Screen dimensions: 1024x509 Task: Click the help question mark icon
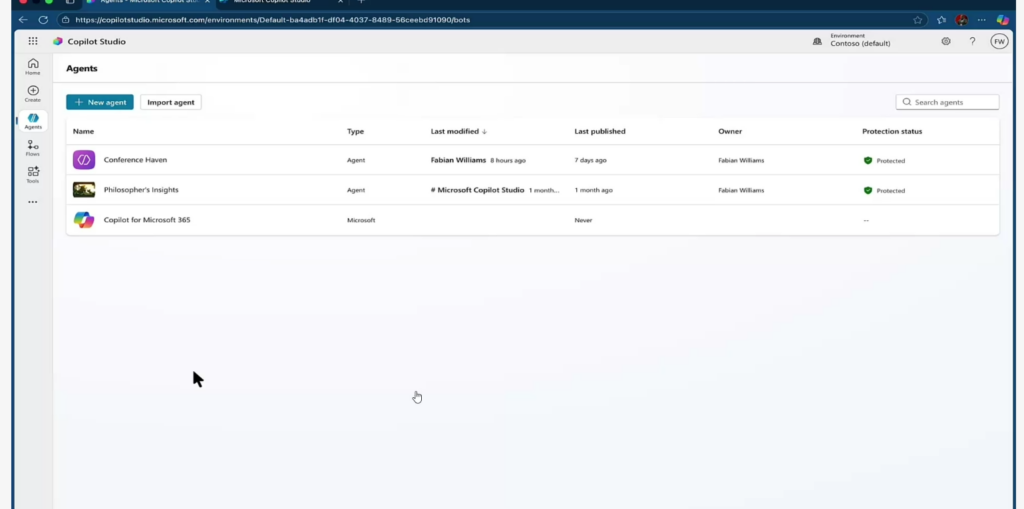pyautogui.click(x=972, y=42)
